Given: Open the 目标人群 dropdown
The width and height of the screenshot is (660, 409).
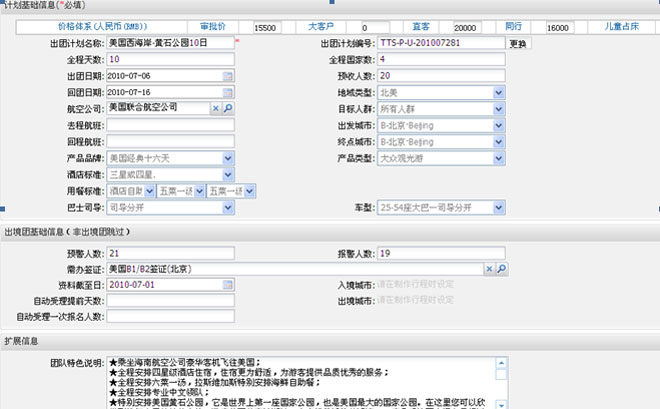Looking at the screenshot, I should click(498, 108).
